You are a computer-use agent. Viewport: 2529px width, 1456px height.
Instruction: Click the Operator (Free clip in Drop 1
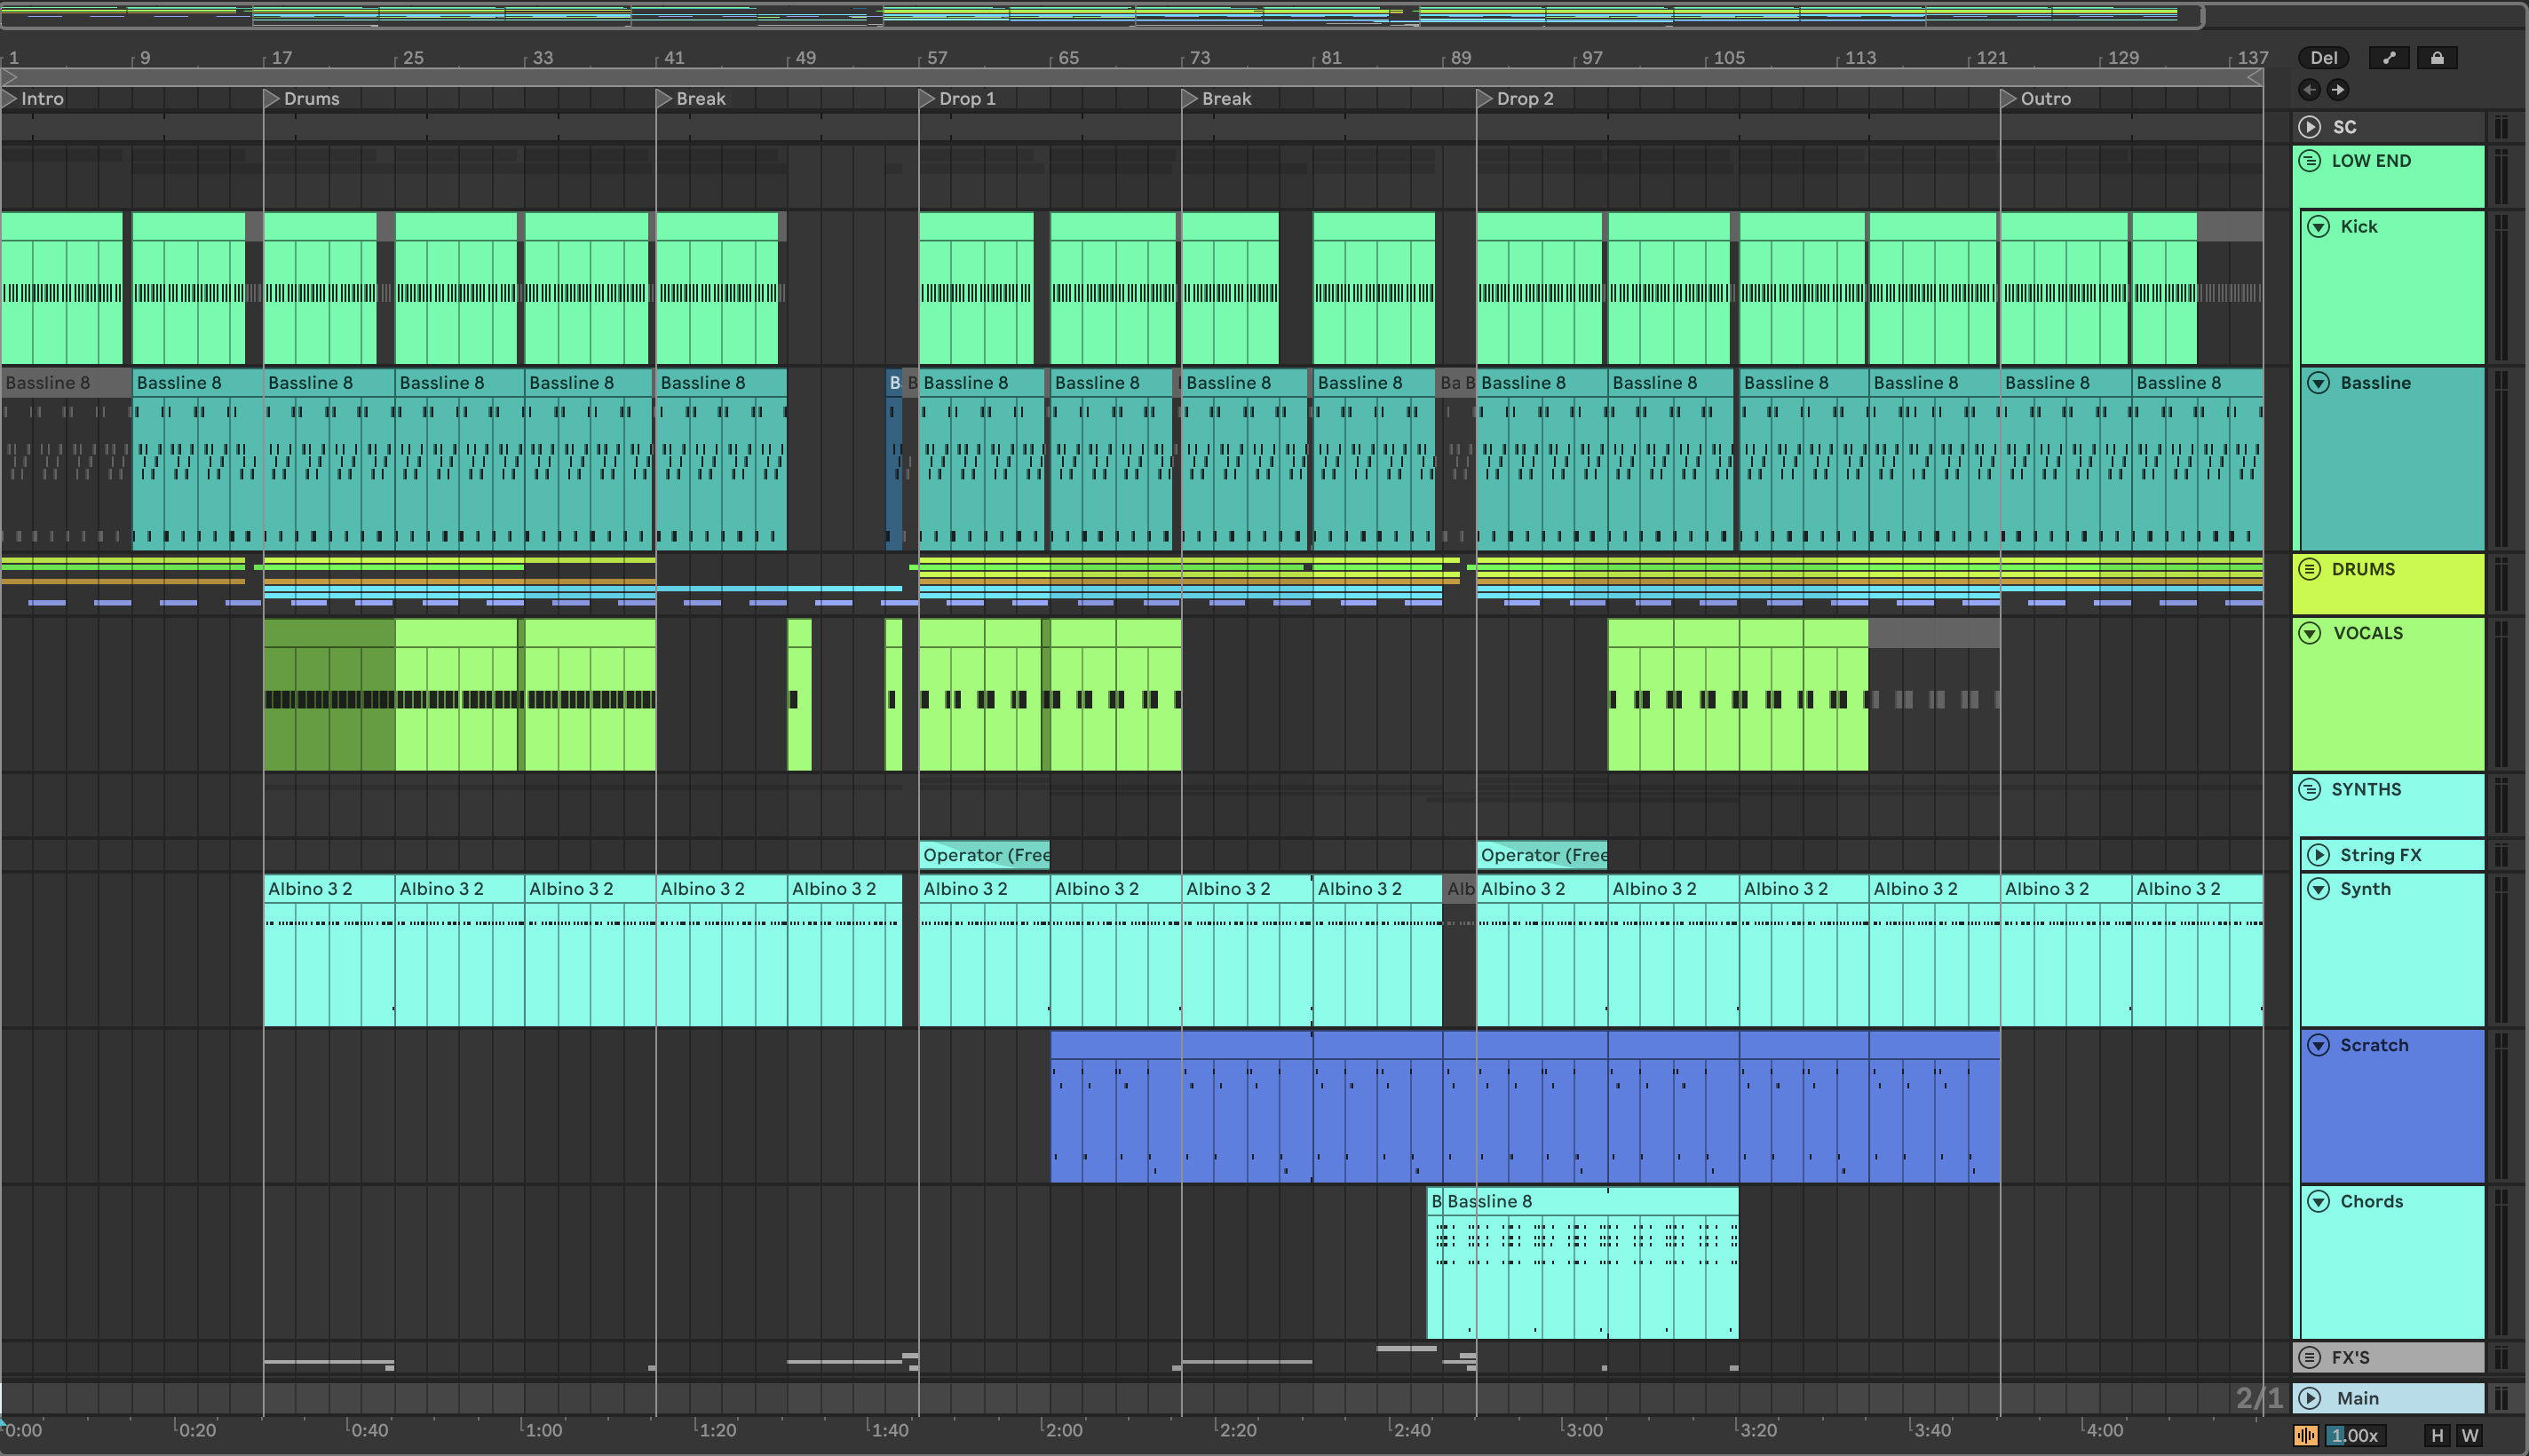tap(984, 855)
